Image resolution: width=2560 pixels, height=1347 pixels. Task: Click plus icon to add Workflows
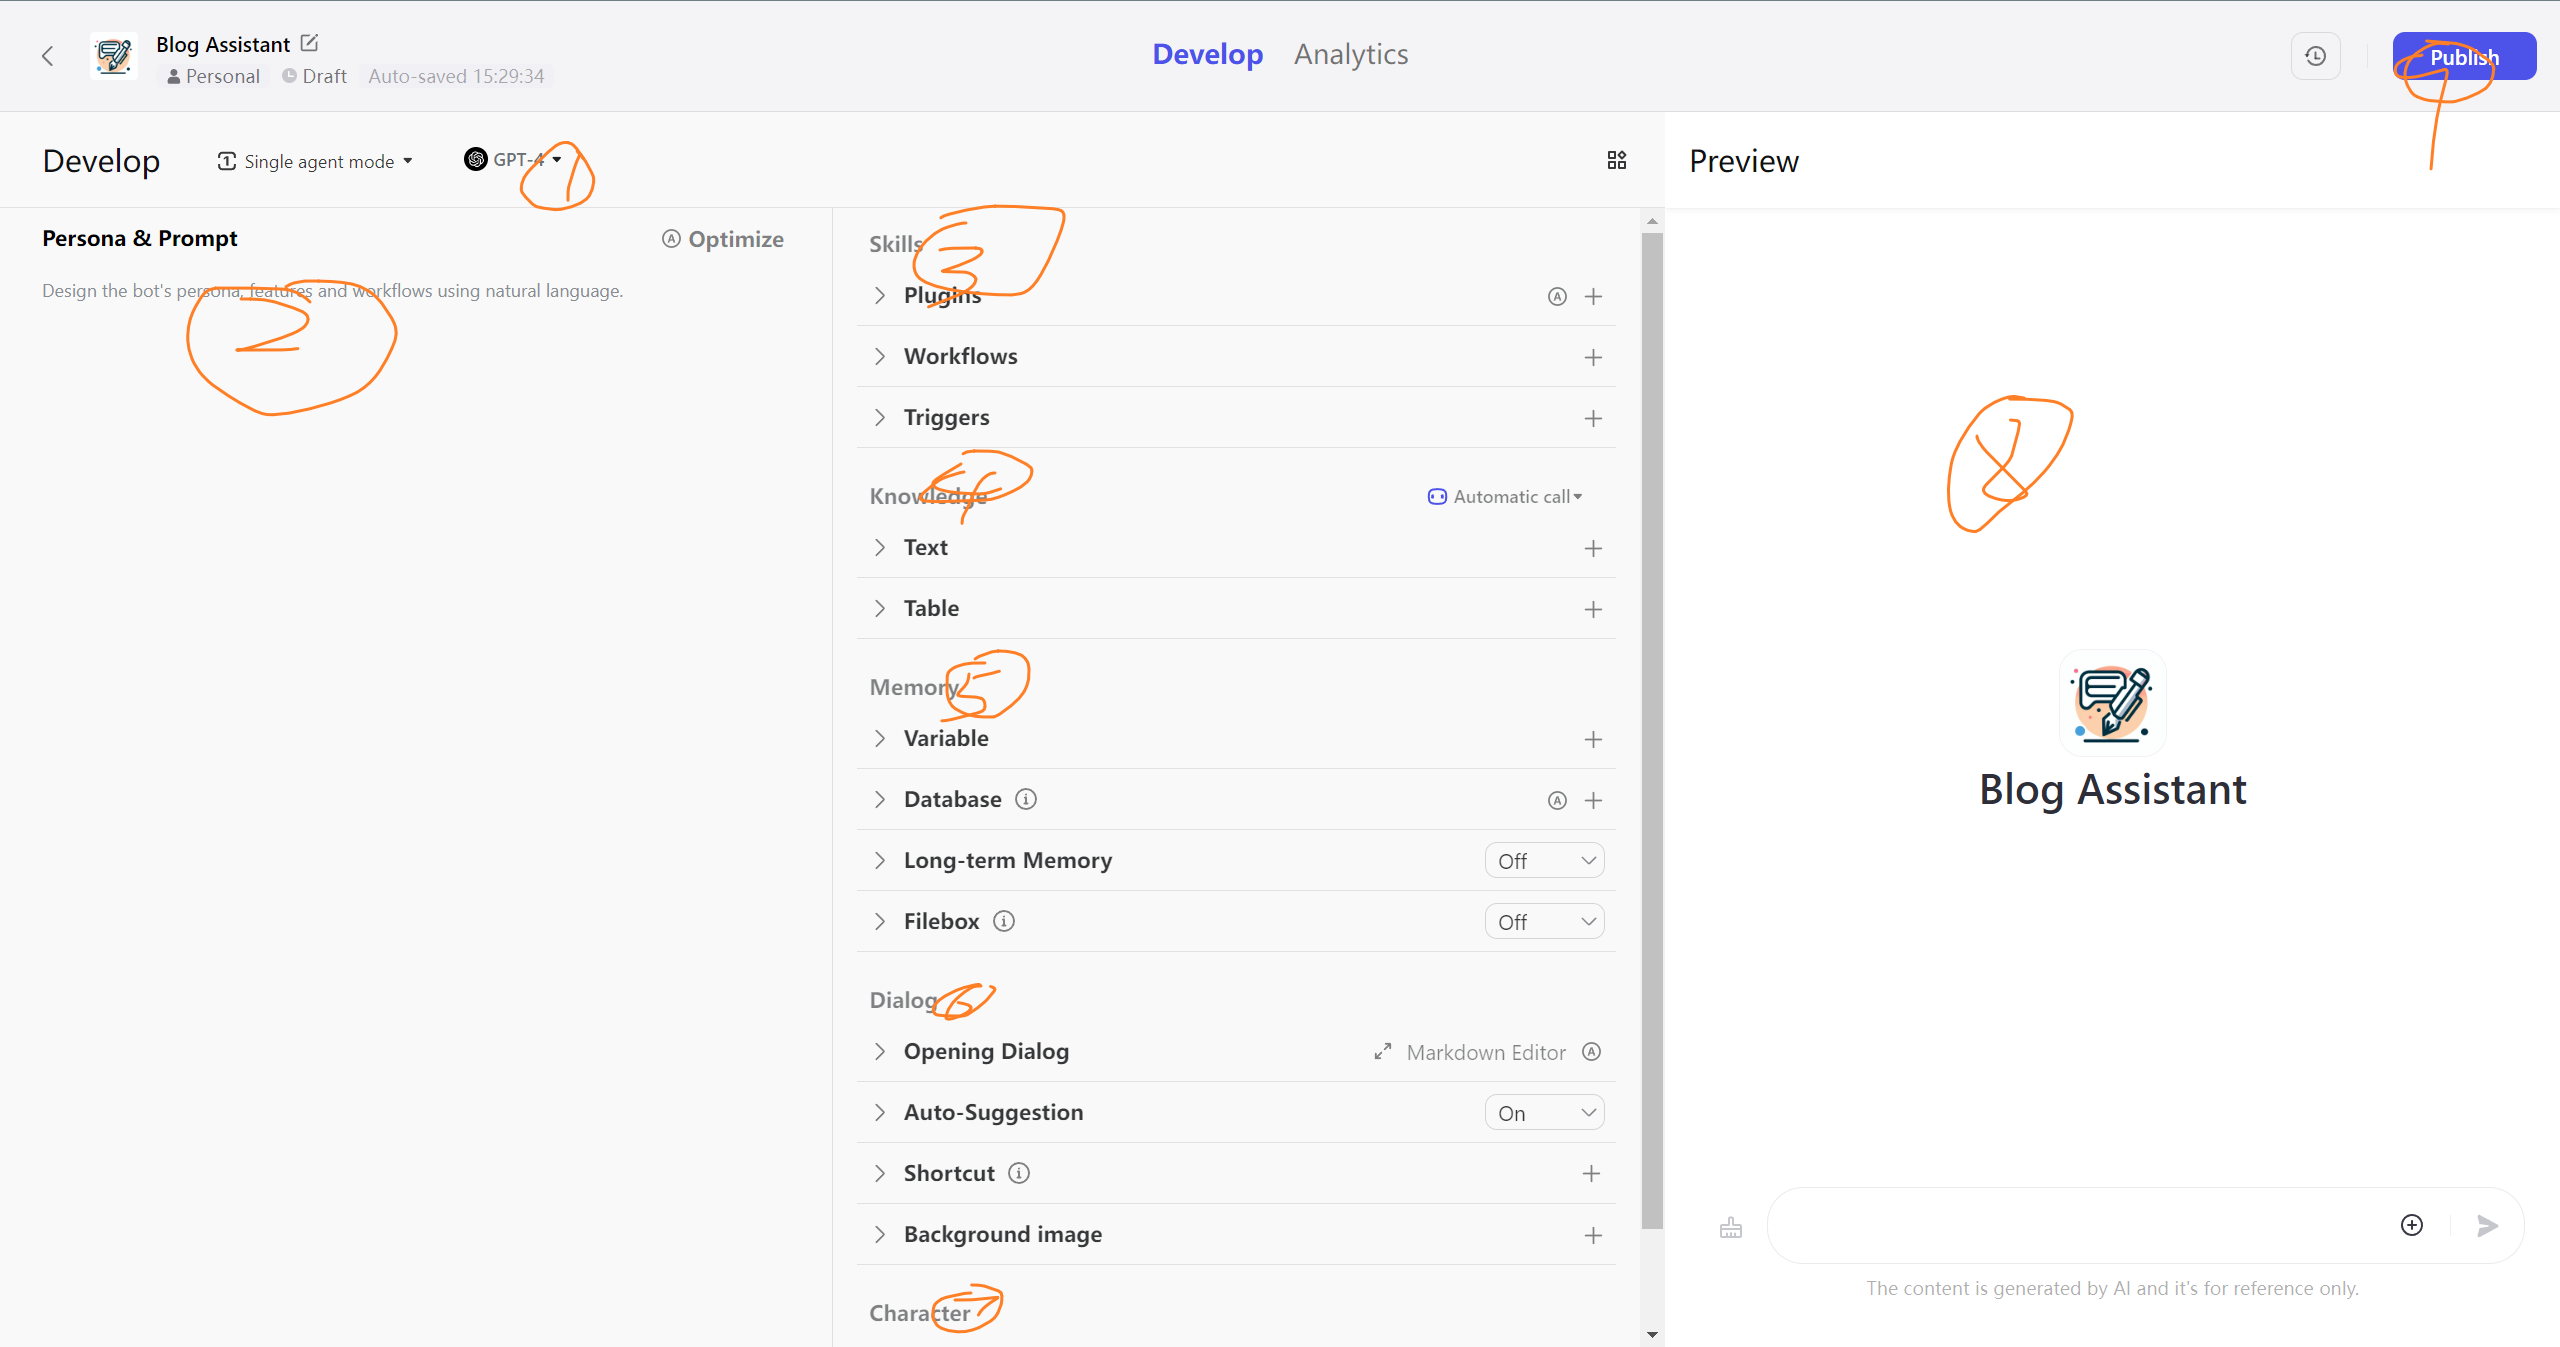point(1593,358)
